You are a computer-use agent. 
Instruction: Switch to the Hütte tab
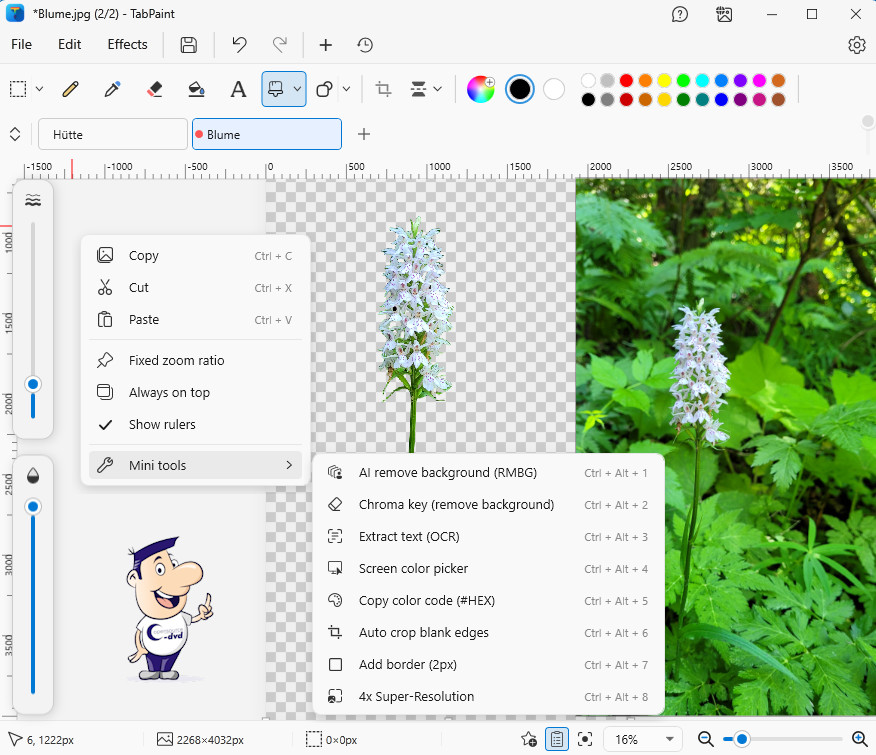(x=112, y=134)
